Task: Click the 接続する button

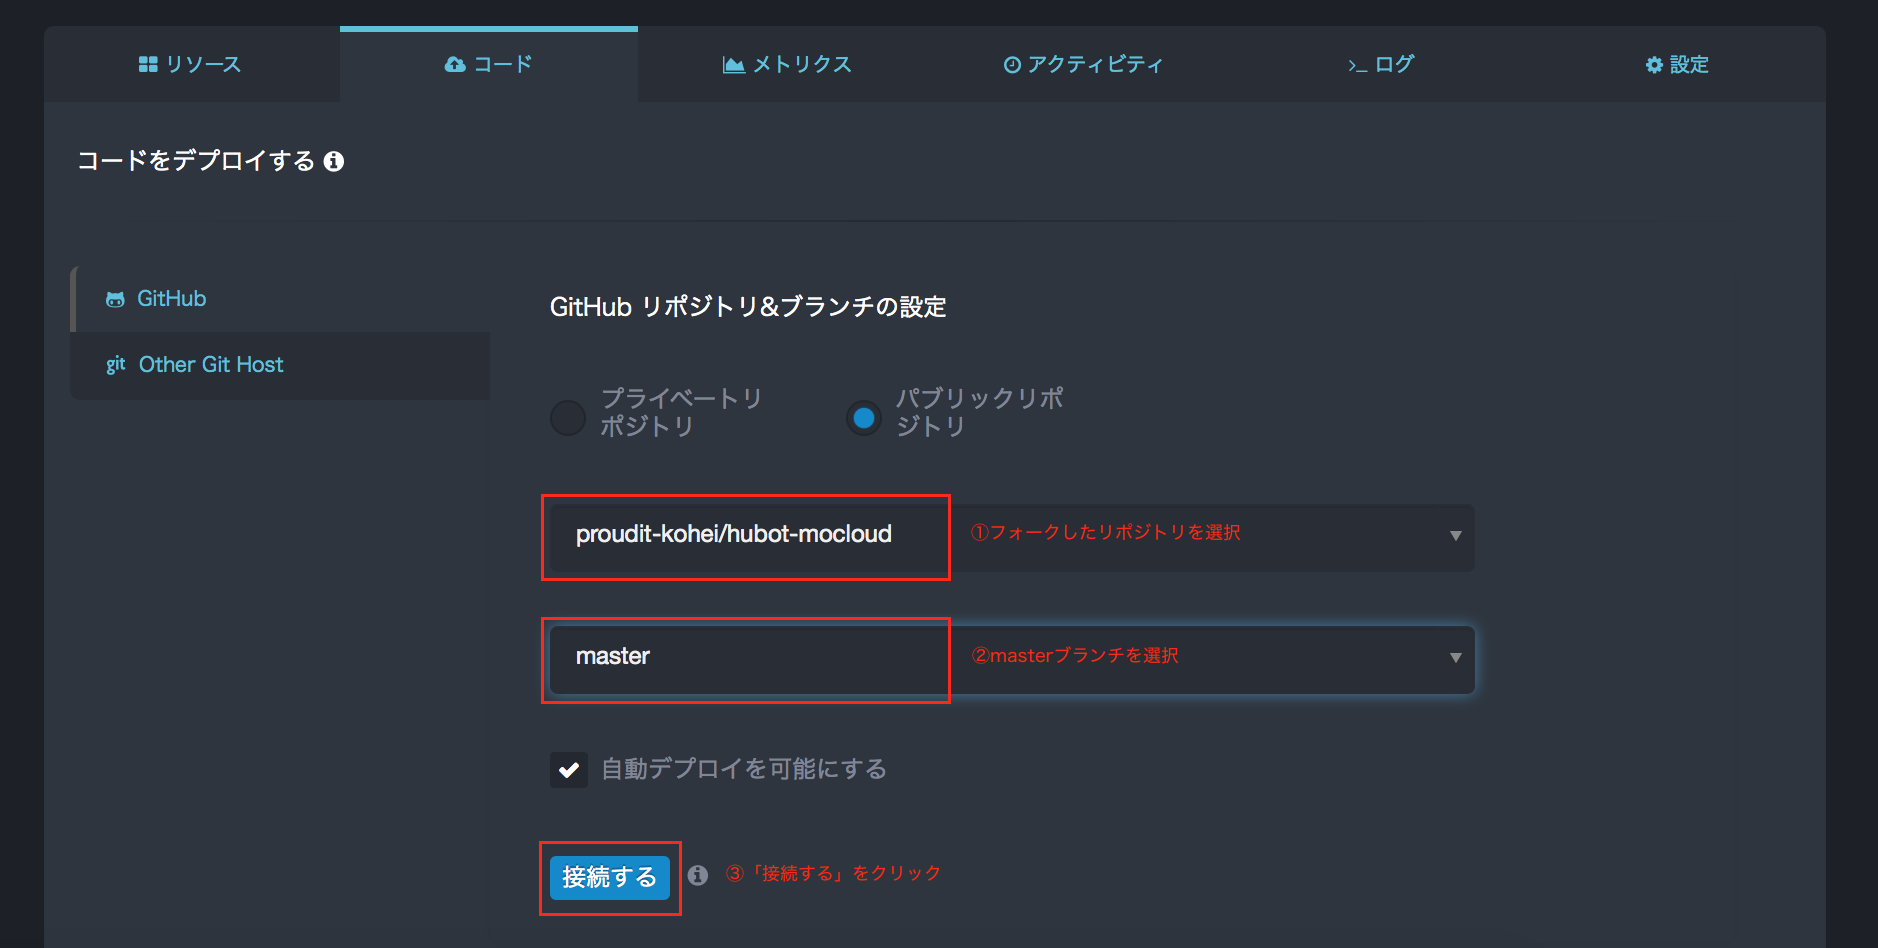Action: coord(610,876)
